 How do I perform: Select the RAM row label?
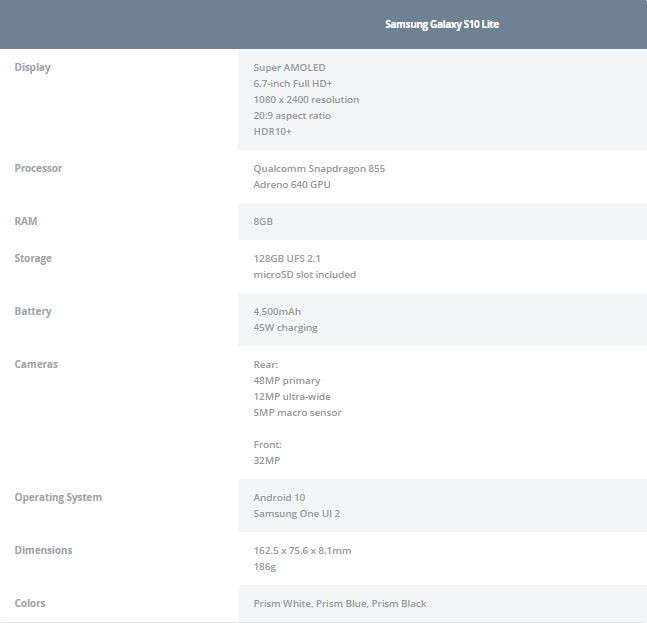[x=26, y=221]
